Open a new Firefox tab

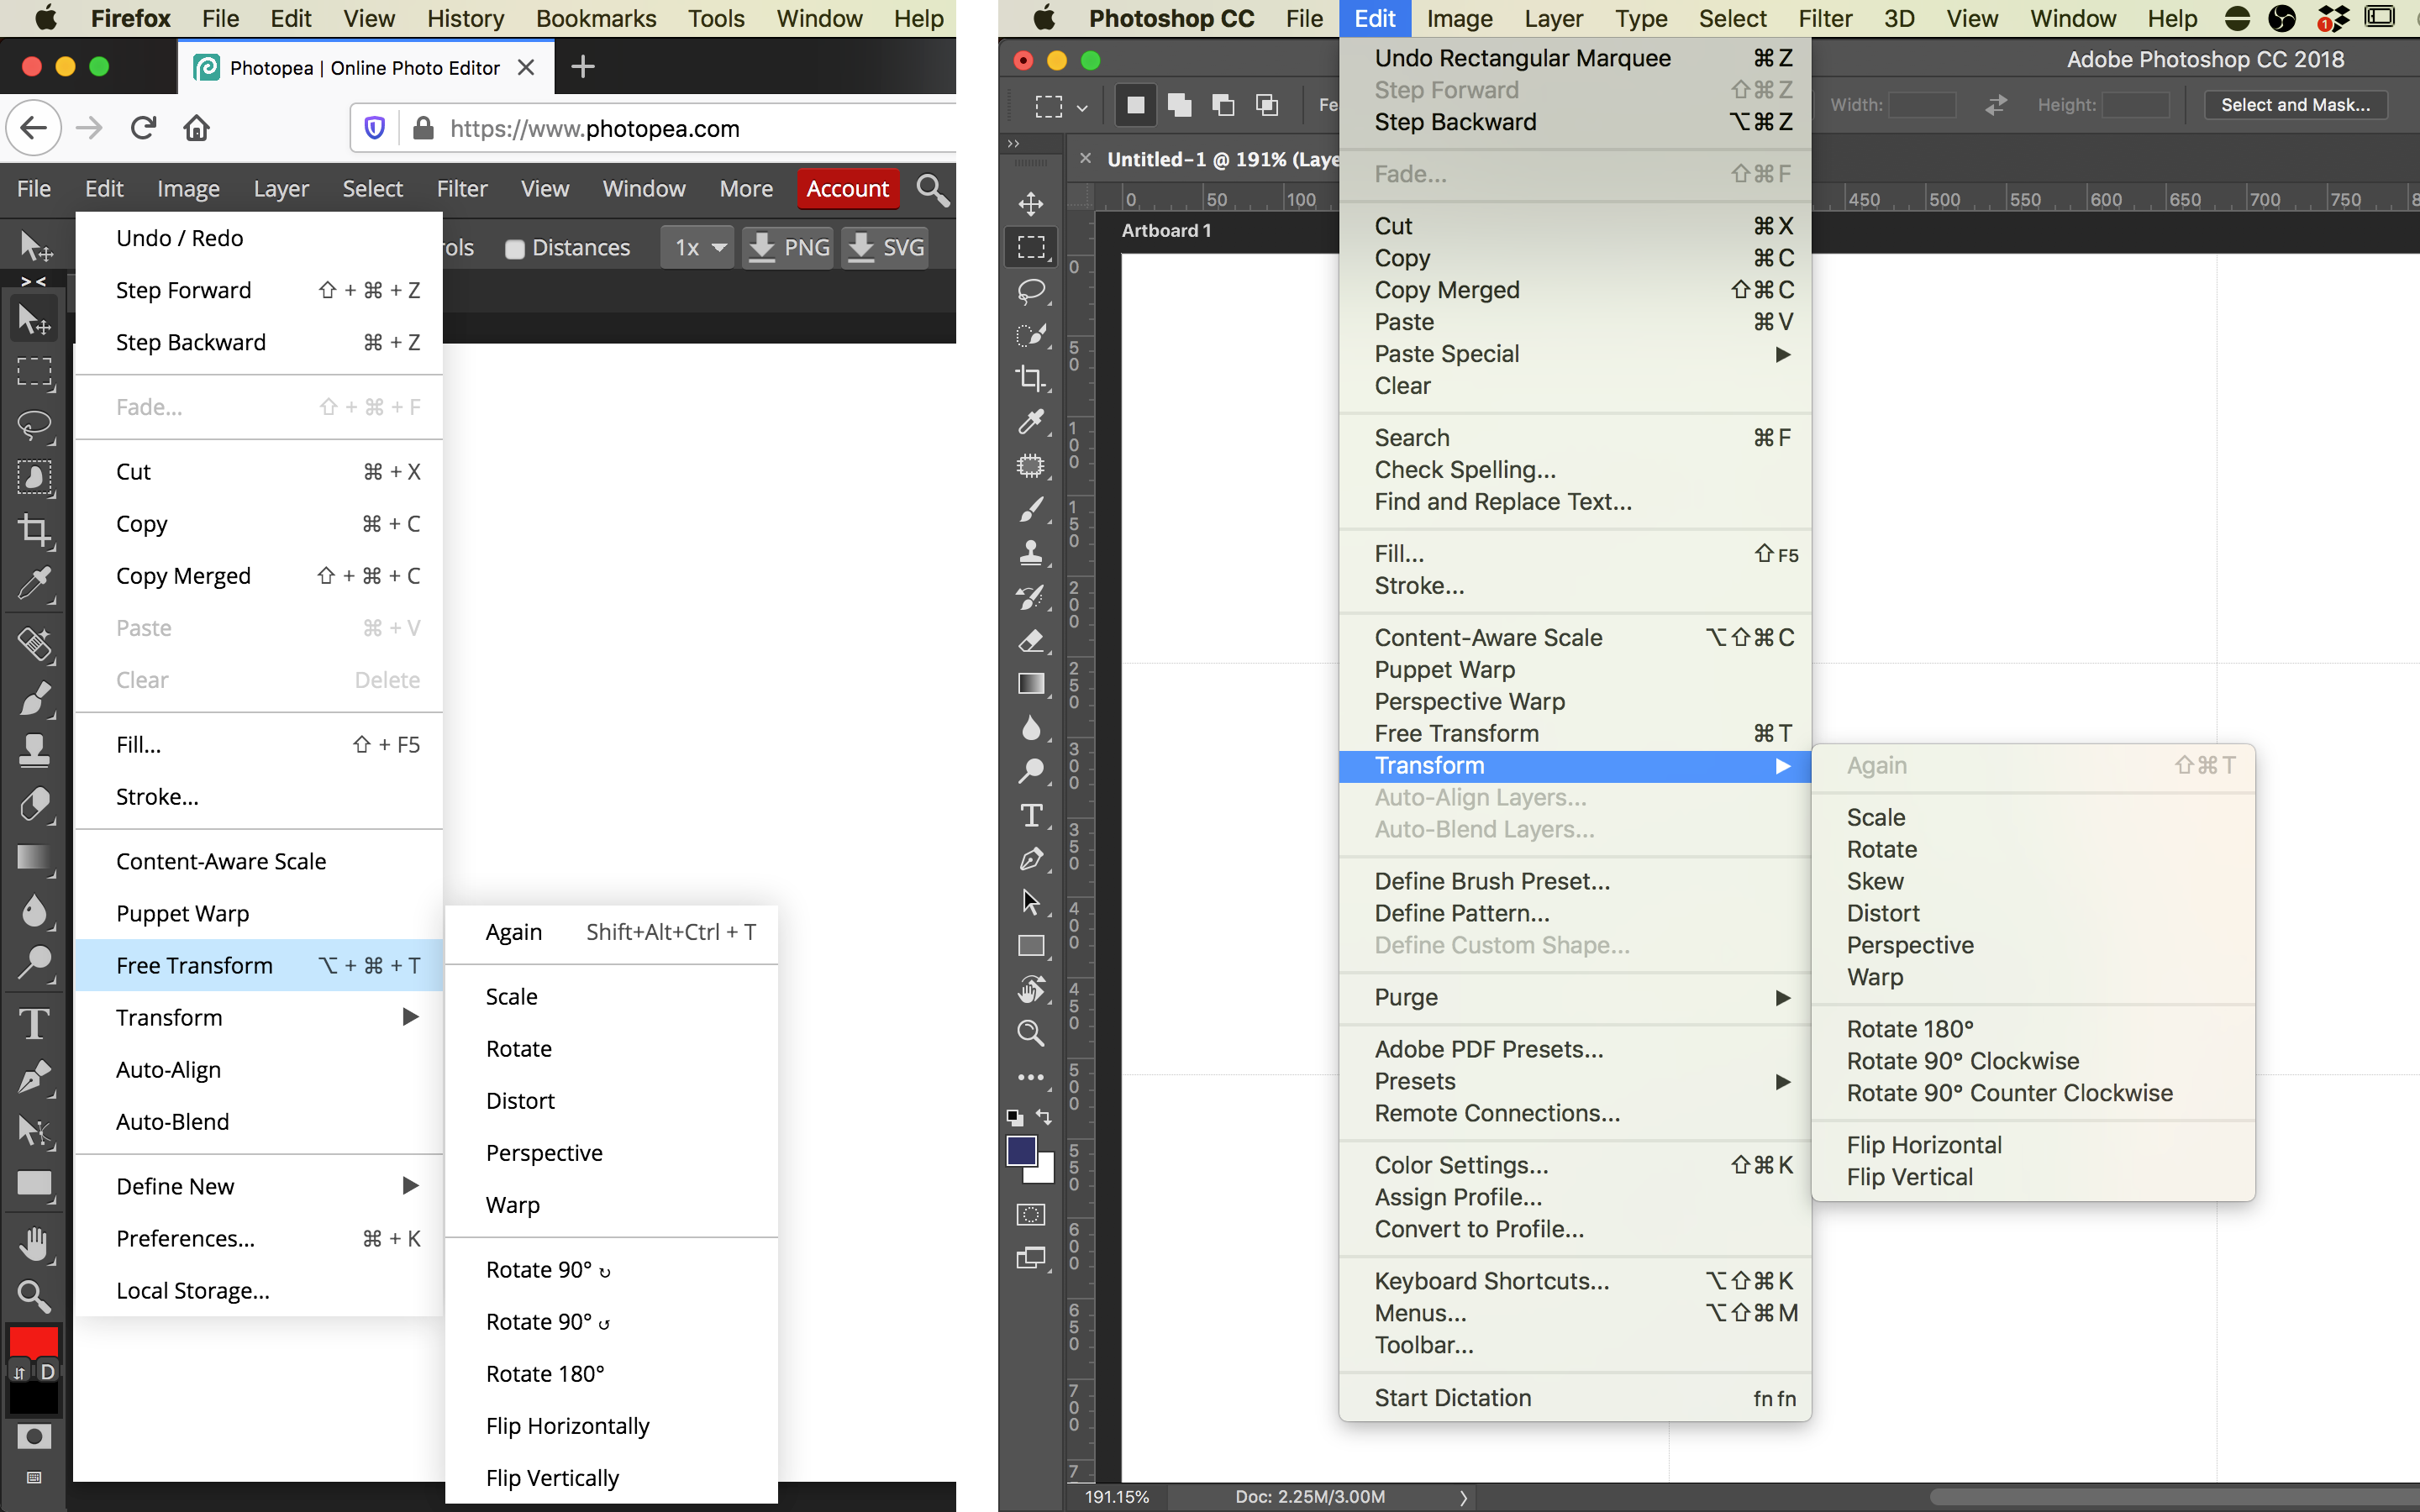[x=582, y=67]
